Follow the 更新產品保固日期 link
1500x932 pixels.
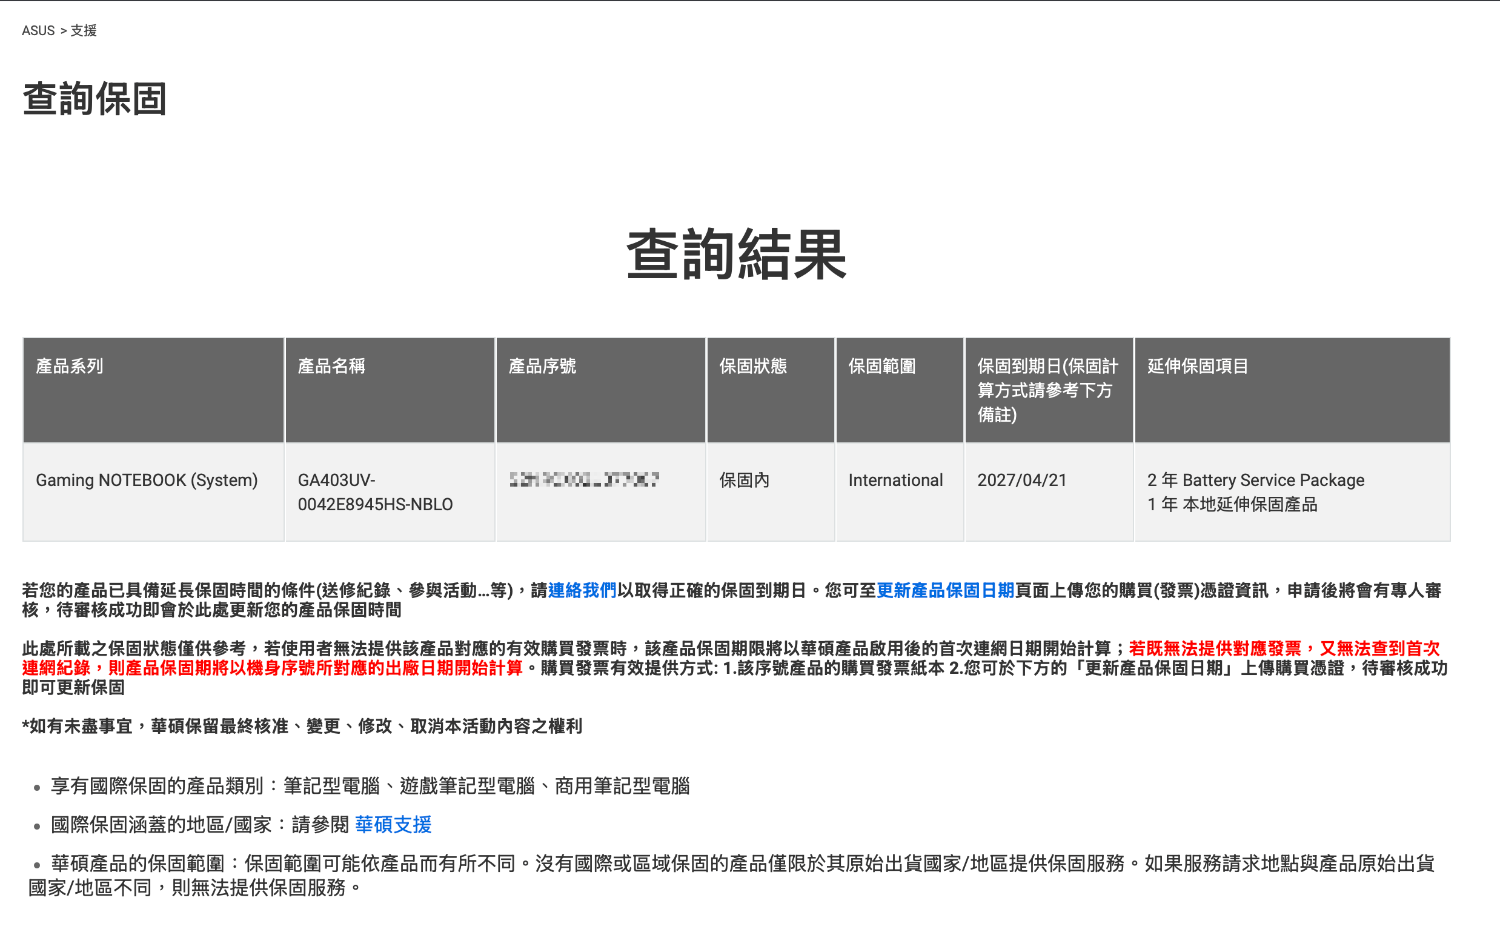click(x=945, y=591)
